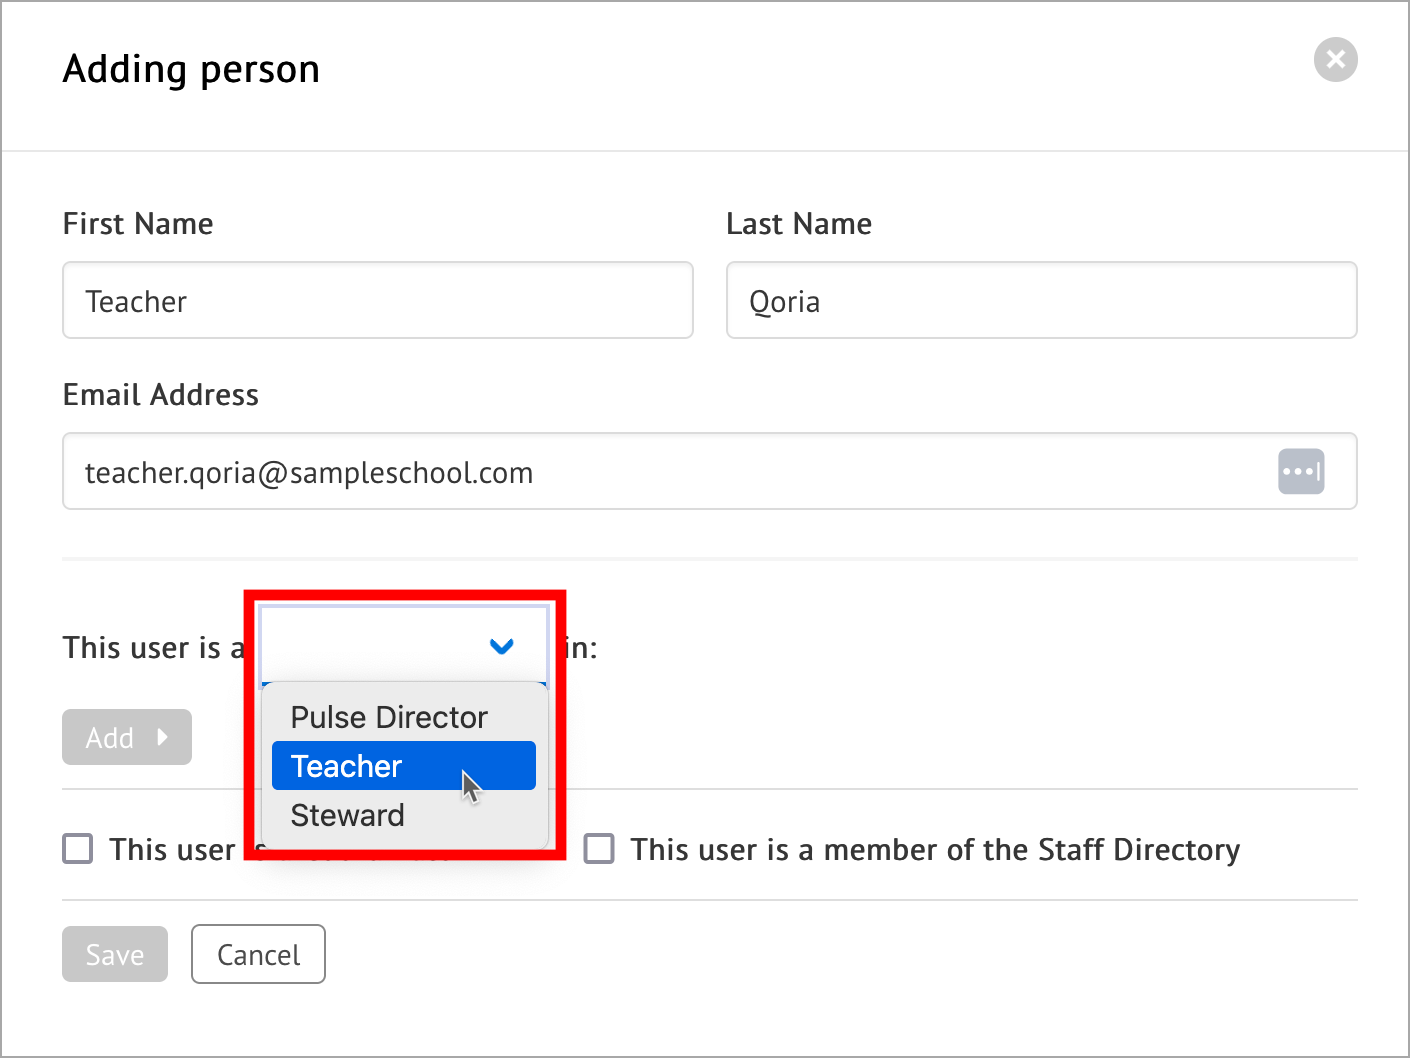
Task: Click the Save button
Action: (x=115, y=954)
